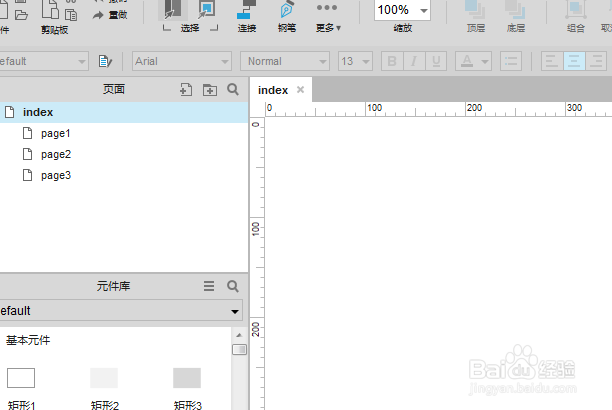Select the 矩形2 rectangle widget
The image size is (612, 410).
coord(104,388)
